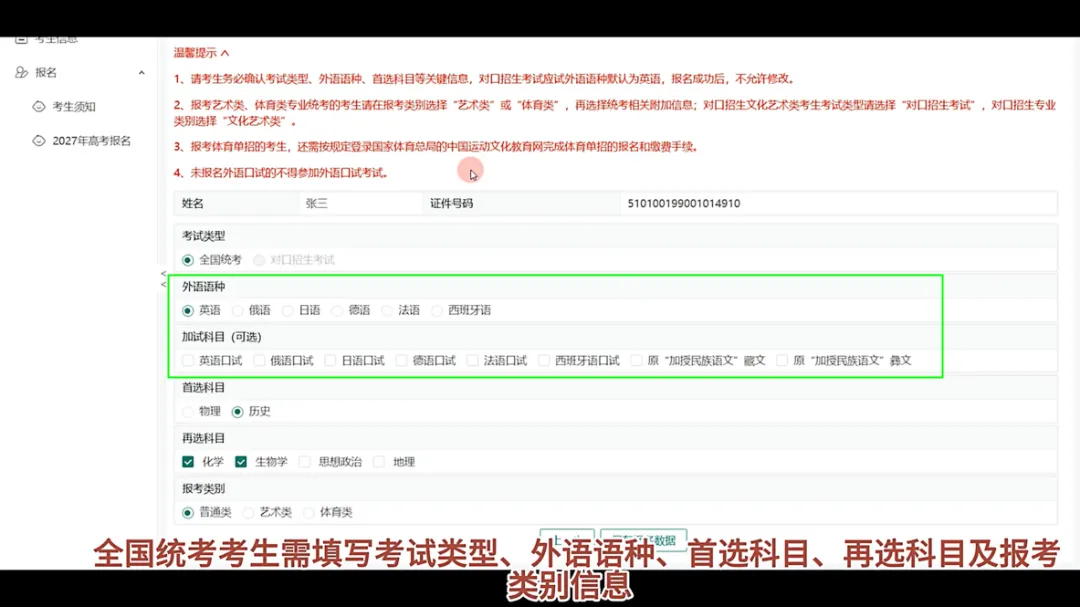Click the 首选科目 section label
The image size is (1080, 607).
(x=203, y=387)
